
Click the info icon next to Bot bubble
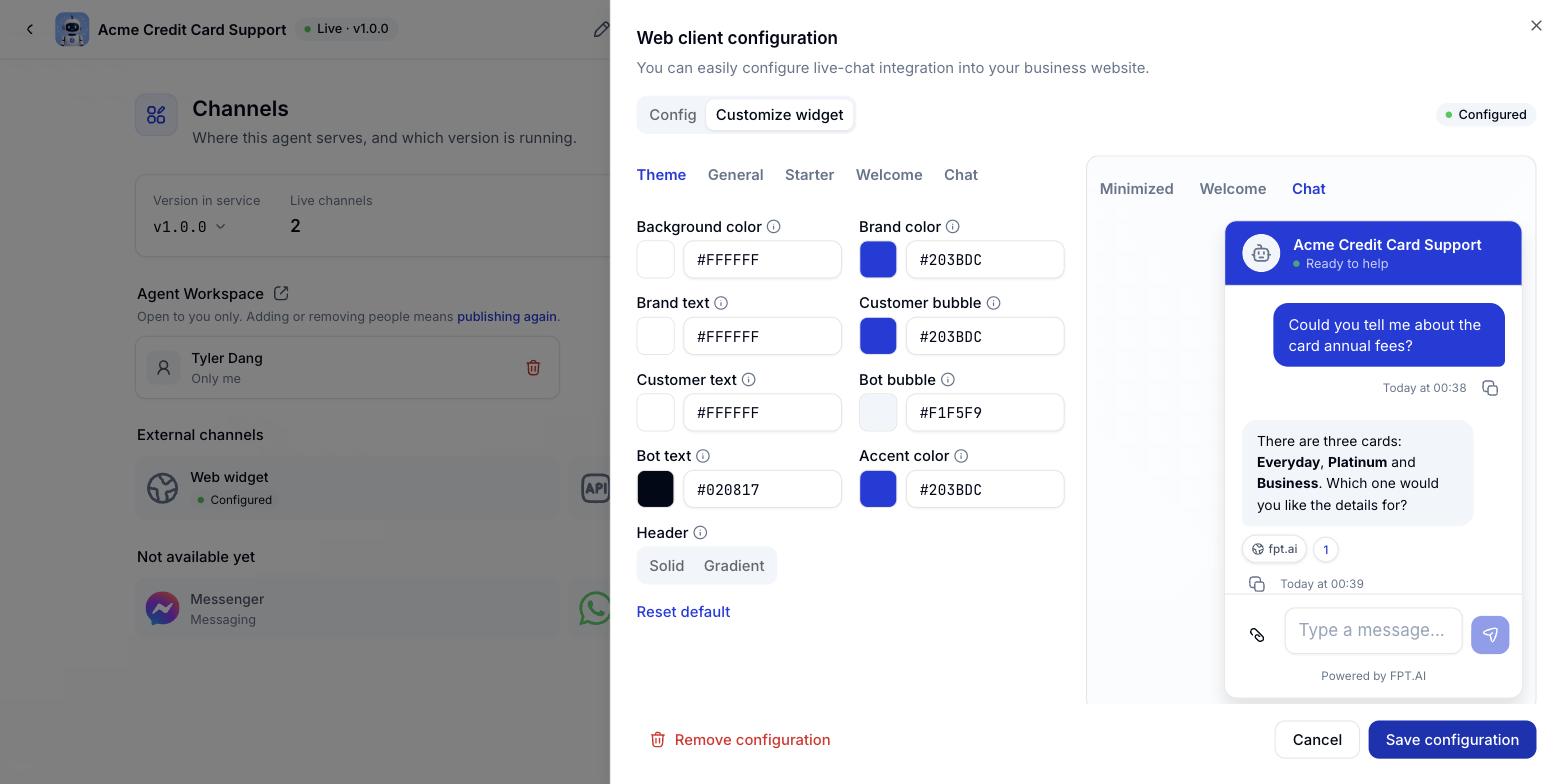[x=948, y=380]
